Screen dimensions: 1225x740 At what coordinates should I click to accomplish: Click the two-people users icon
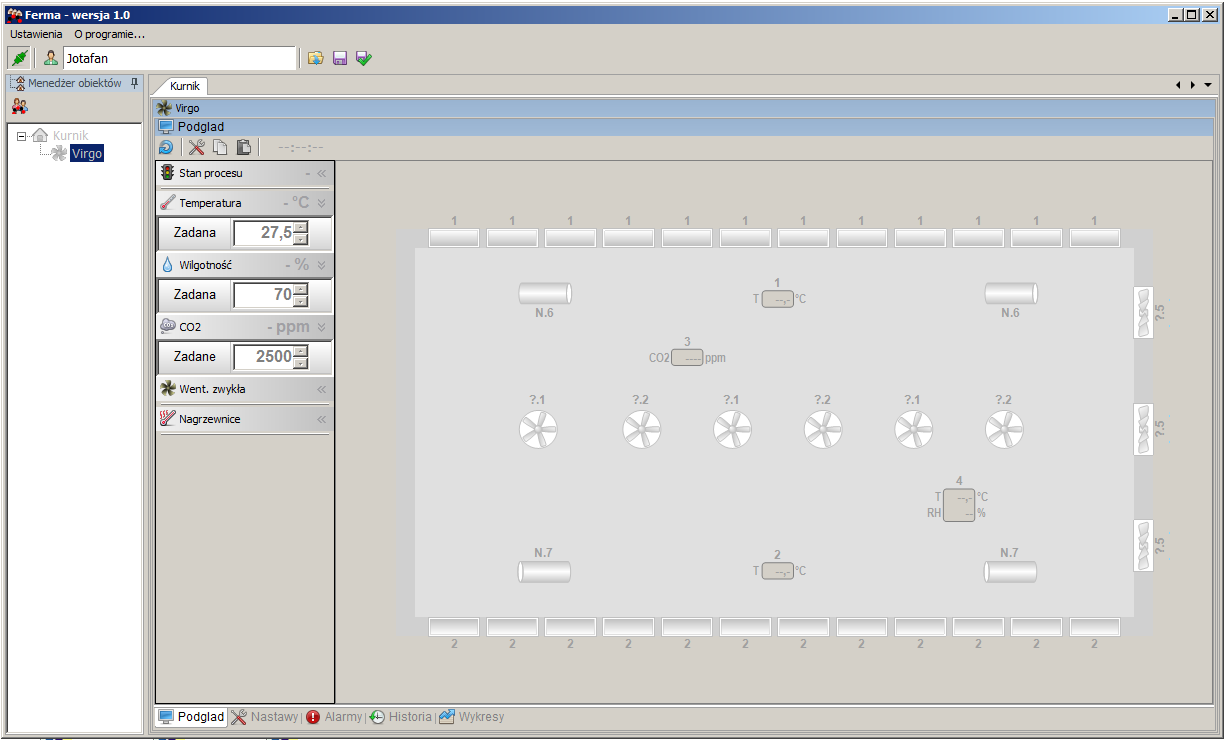(x=19, y=106)
